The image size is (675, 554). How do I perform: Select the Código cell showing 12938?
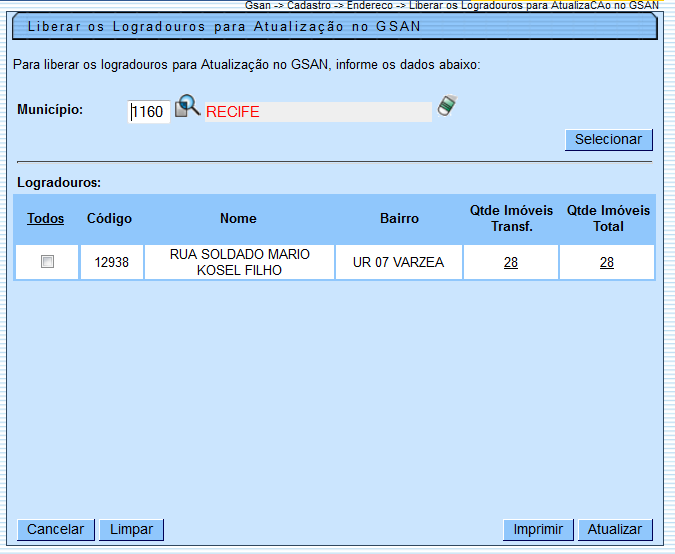112,262
